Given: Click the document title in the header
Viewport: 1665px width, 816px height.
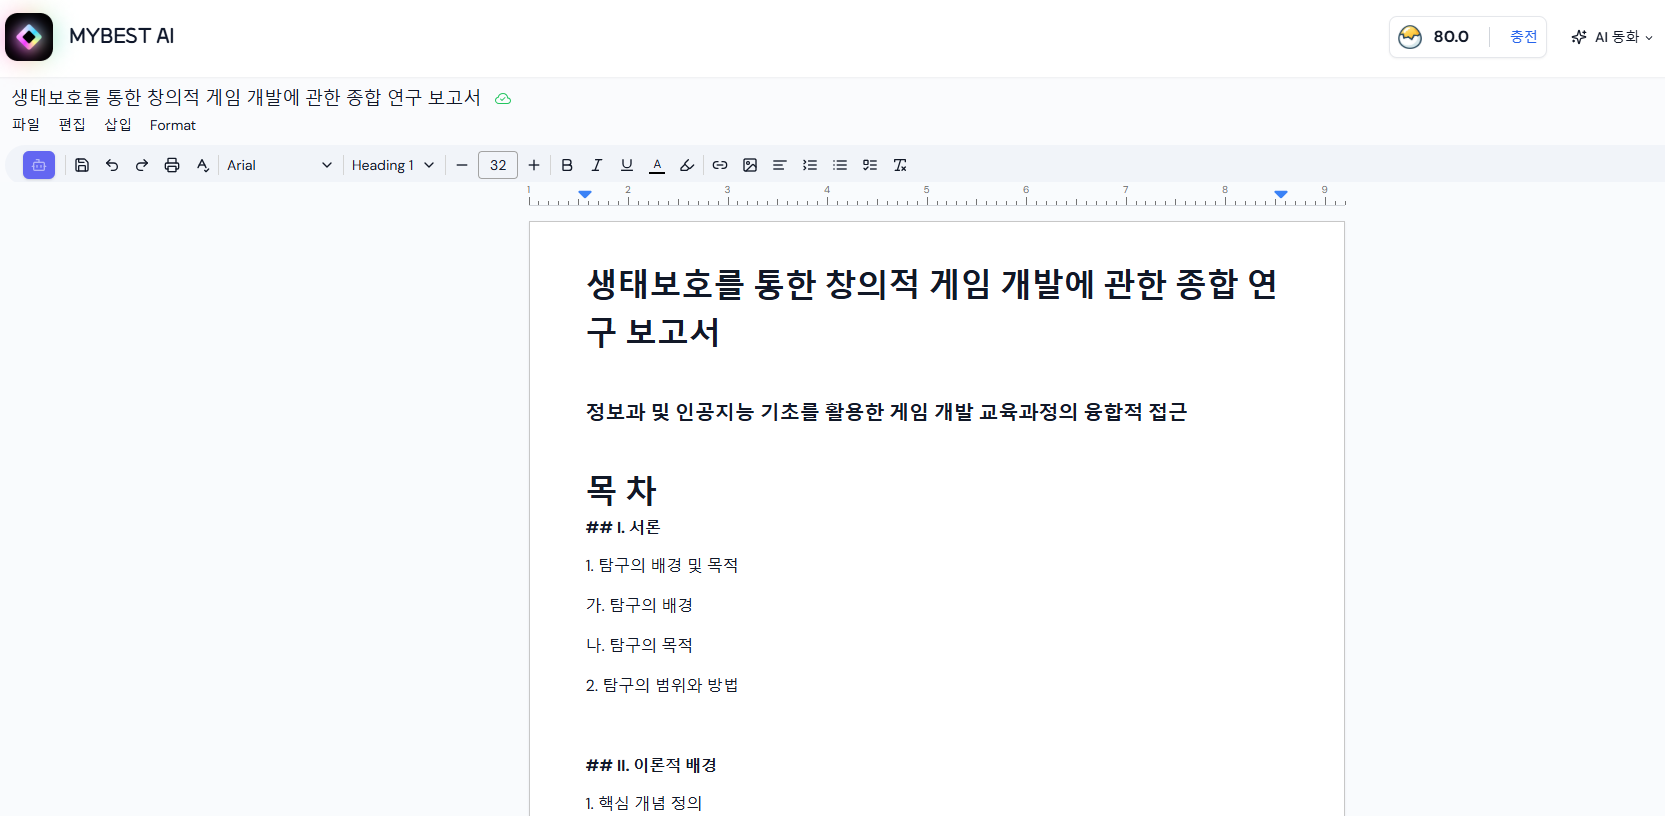Looking at the screenshot, I should 246,97.
